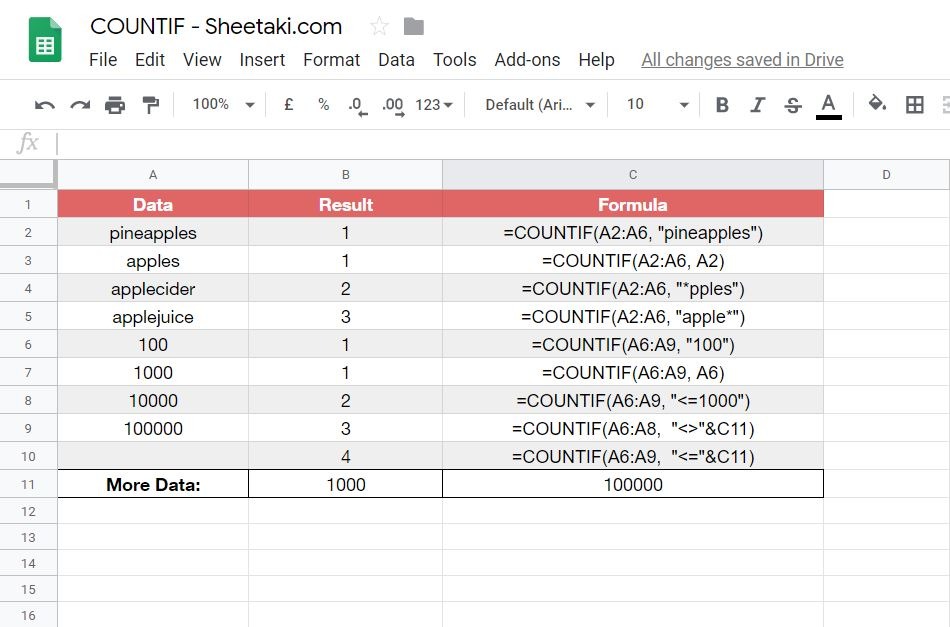Open the text color picker
This screenshot has height=627, width=950.
point(827,104)
